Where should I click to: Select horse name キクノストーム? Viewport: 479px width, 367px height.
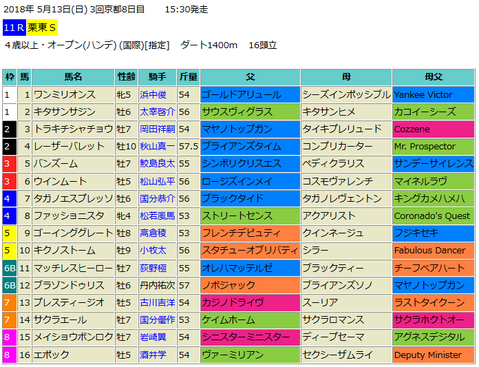click(65, 250)
